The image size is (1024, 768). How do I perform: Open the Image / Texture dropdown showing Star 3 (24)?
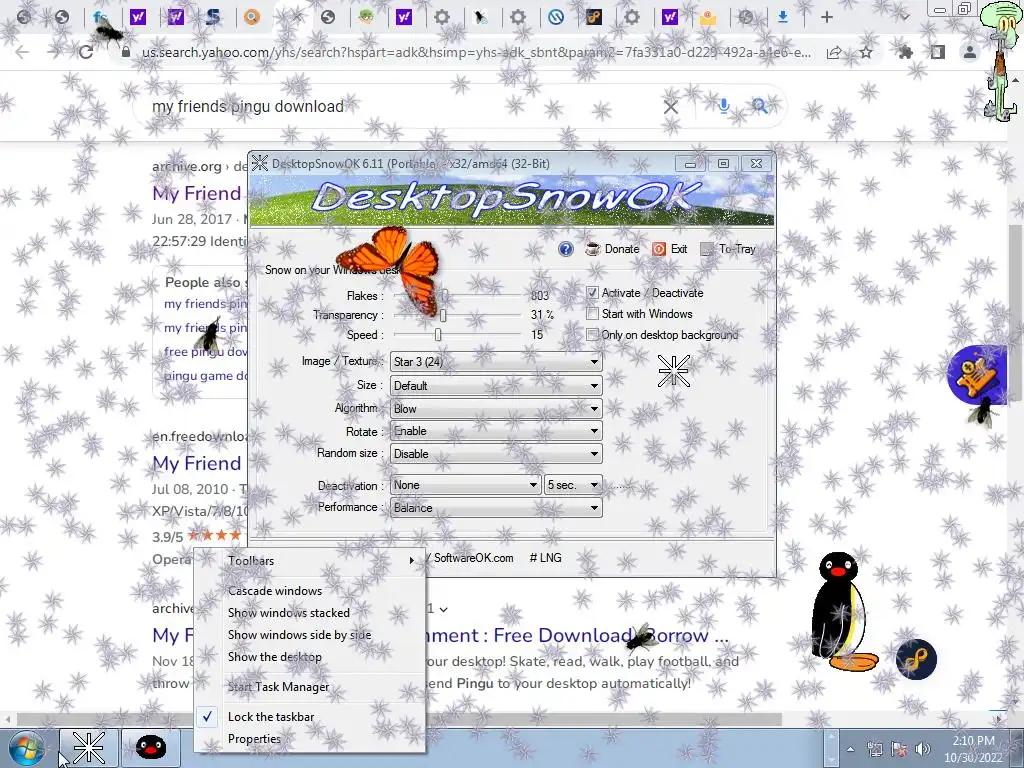pyautogui.click(x=496, y=361)
